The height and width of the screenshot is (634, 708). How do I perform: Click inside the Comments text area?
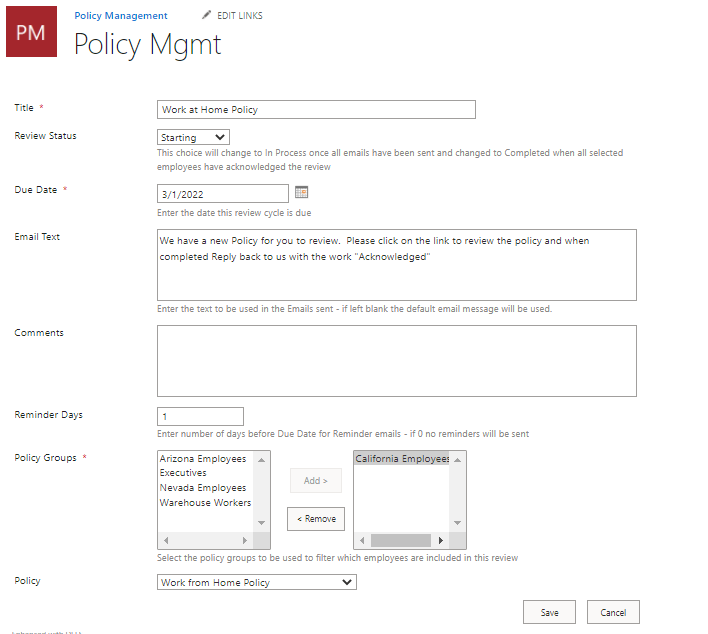[397, 361]
